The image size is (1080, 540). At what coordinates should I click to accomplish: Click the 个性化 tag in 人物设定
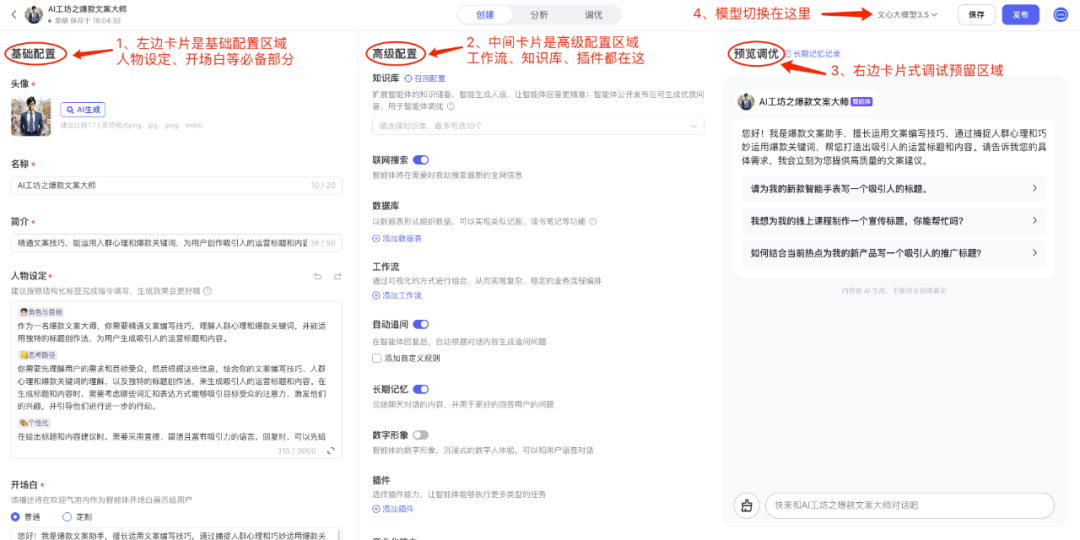36,422
